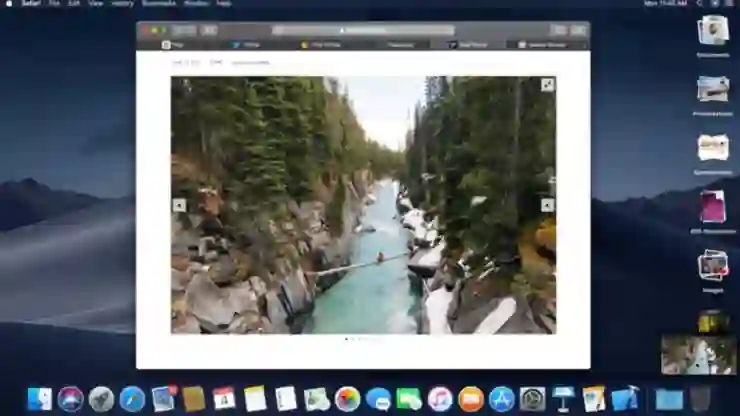Open the Trash in the Dock
The image size is (740, 416).
coord(700,399)
